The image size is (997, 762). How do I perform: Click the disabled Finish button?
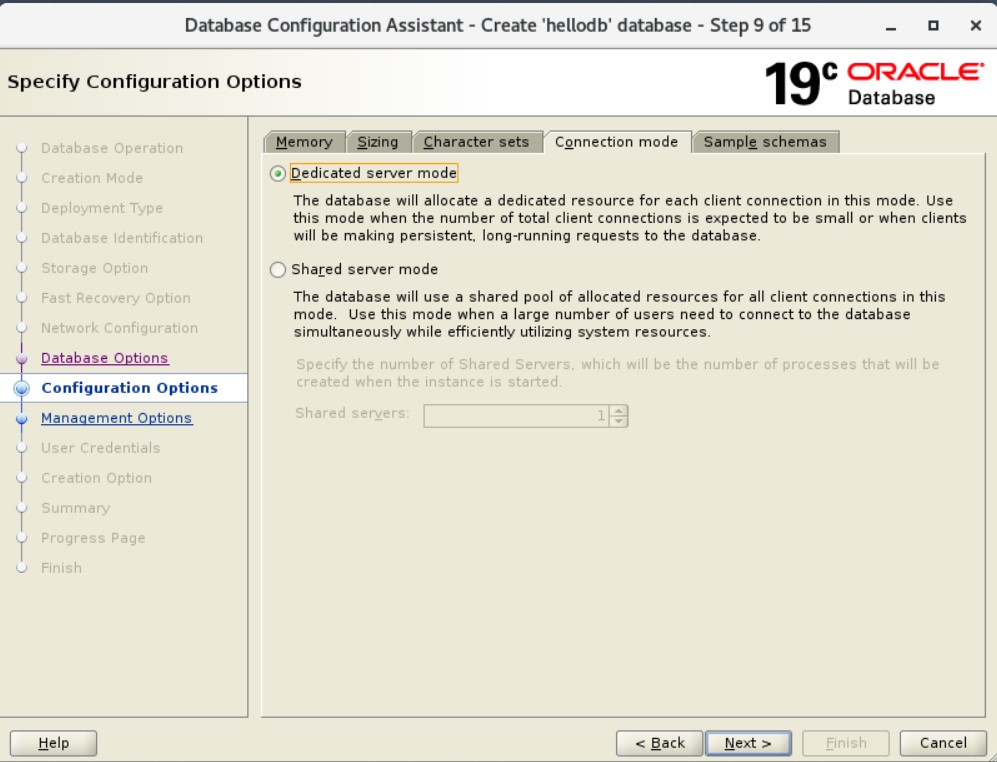(x=846, y=743)
